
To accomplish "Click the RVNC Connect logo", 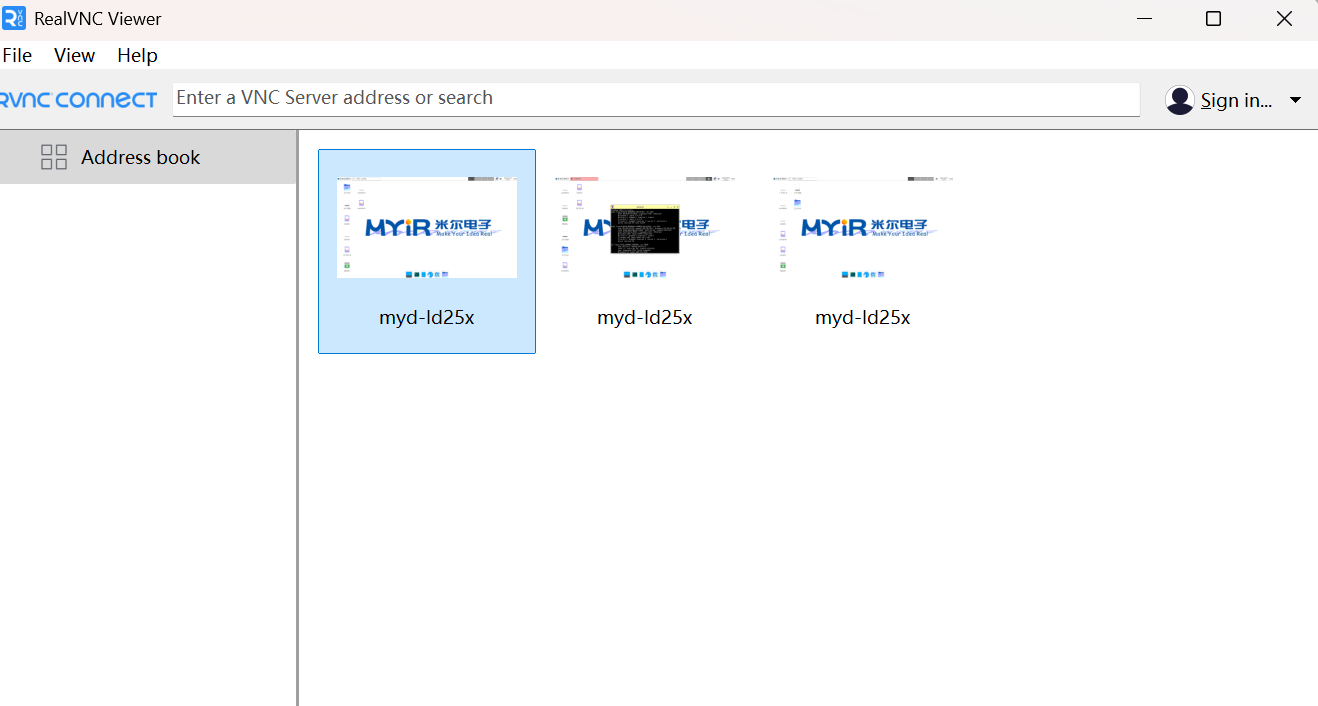I will [79, 99].
